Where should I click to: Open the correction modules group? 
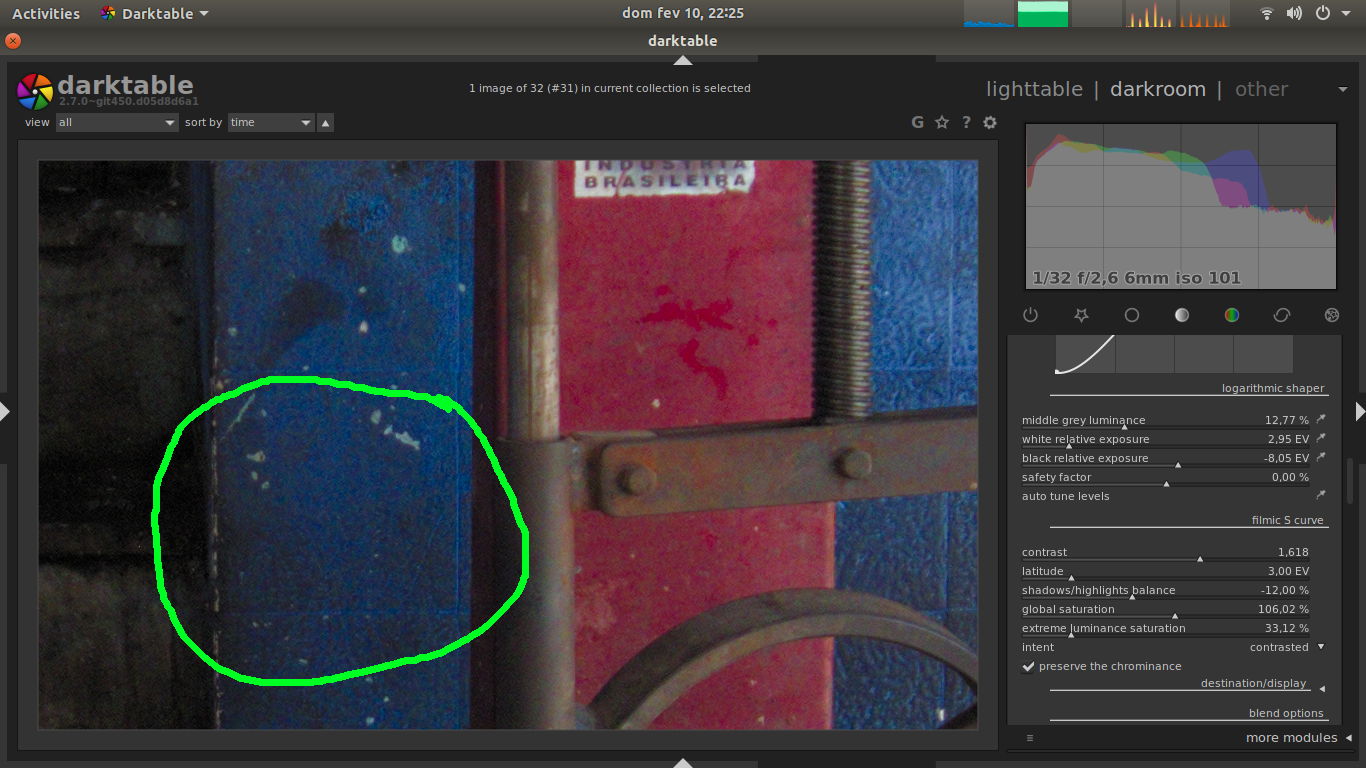tap(1282, 315)
